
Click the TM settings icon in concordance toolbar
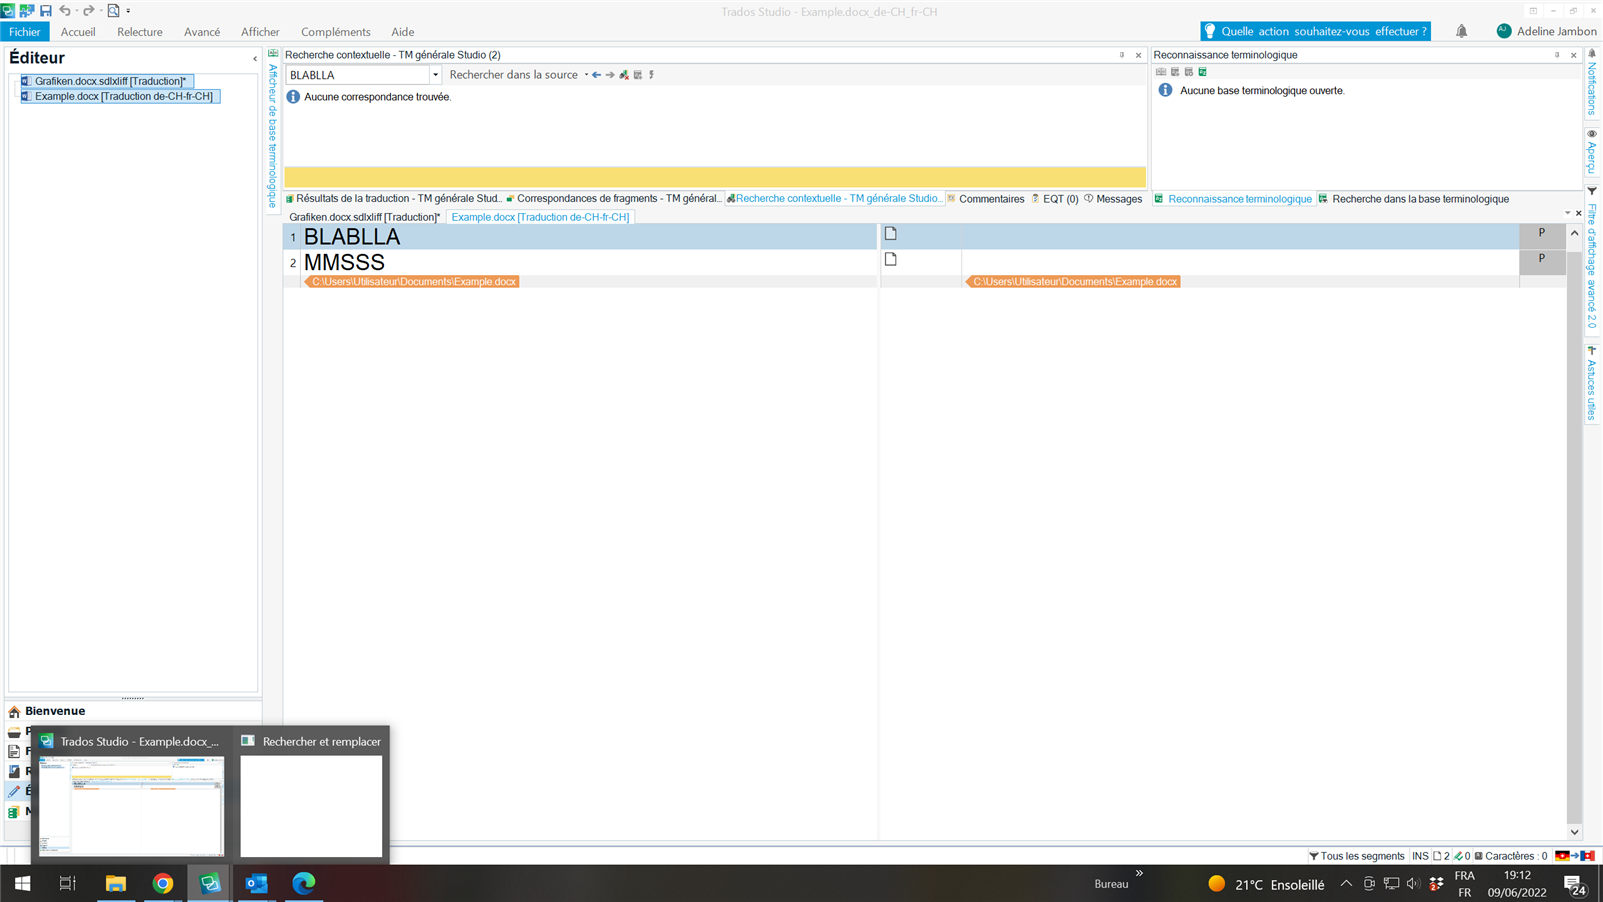point(638,75)
